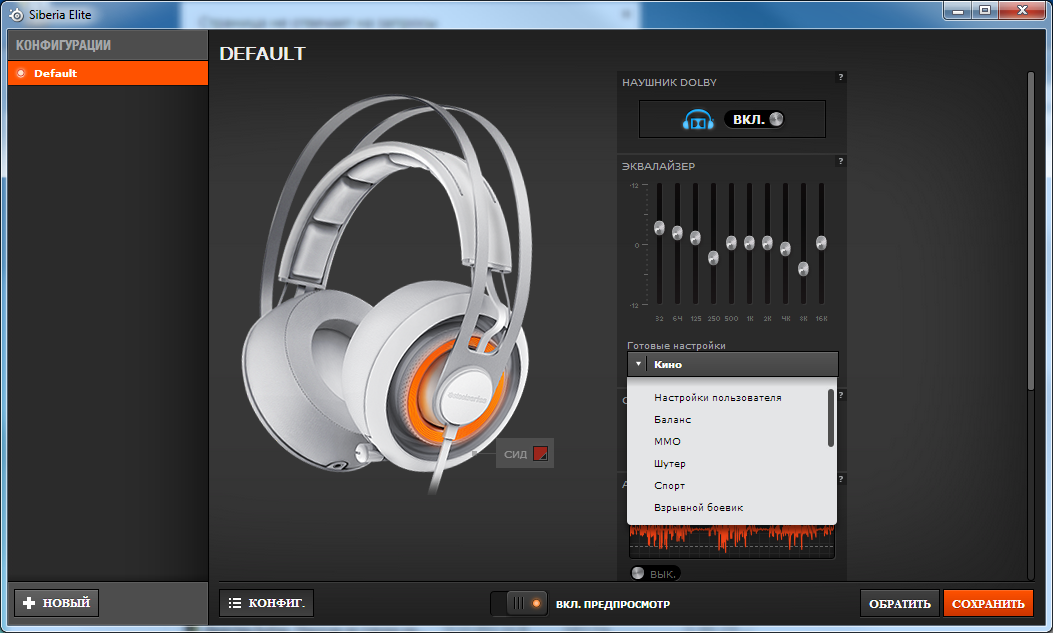Click the list icon on КОНФИГ.
Image resolution: width=1053 pixels, height=633 pixels.
[234, 603]
